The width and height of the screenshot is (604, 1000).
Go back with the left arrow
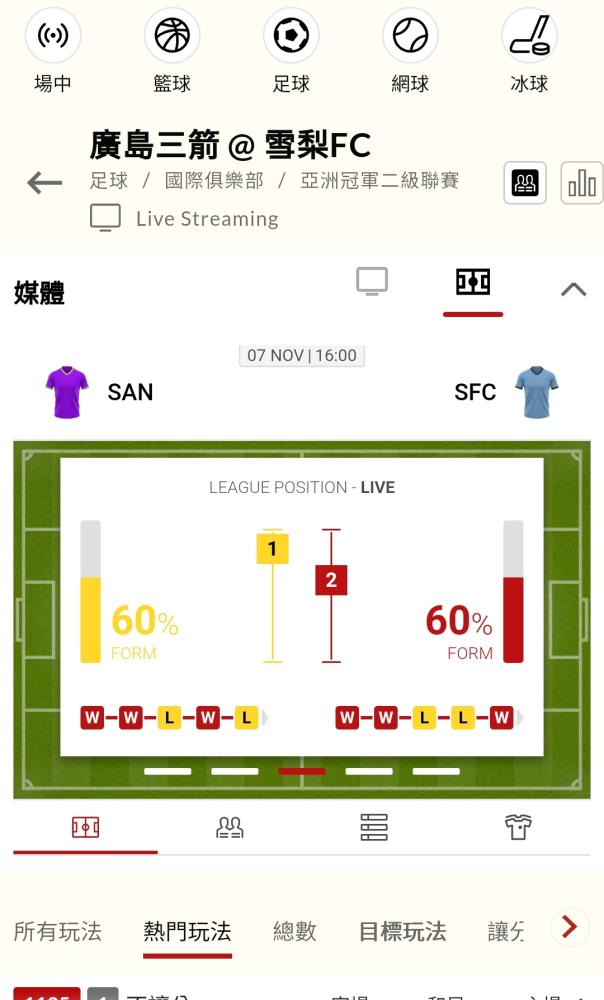[45, 183]
